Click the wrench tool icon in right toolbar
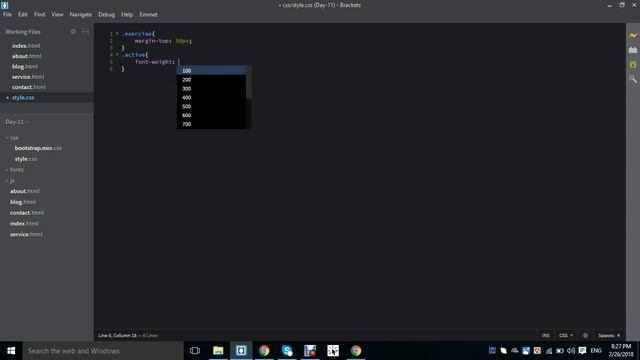 [633, 79]
